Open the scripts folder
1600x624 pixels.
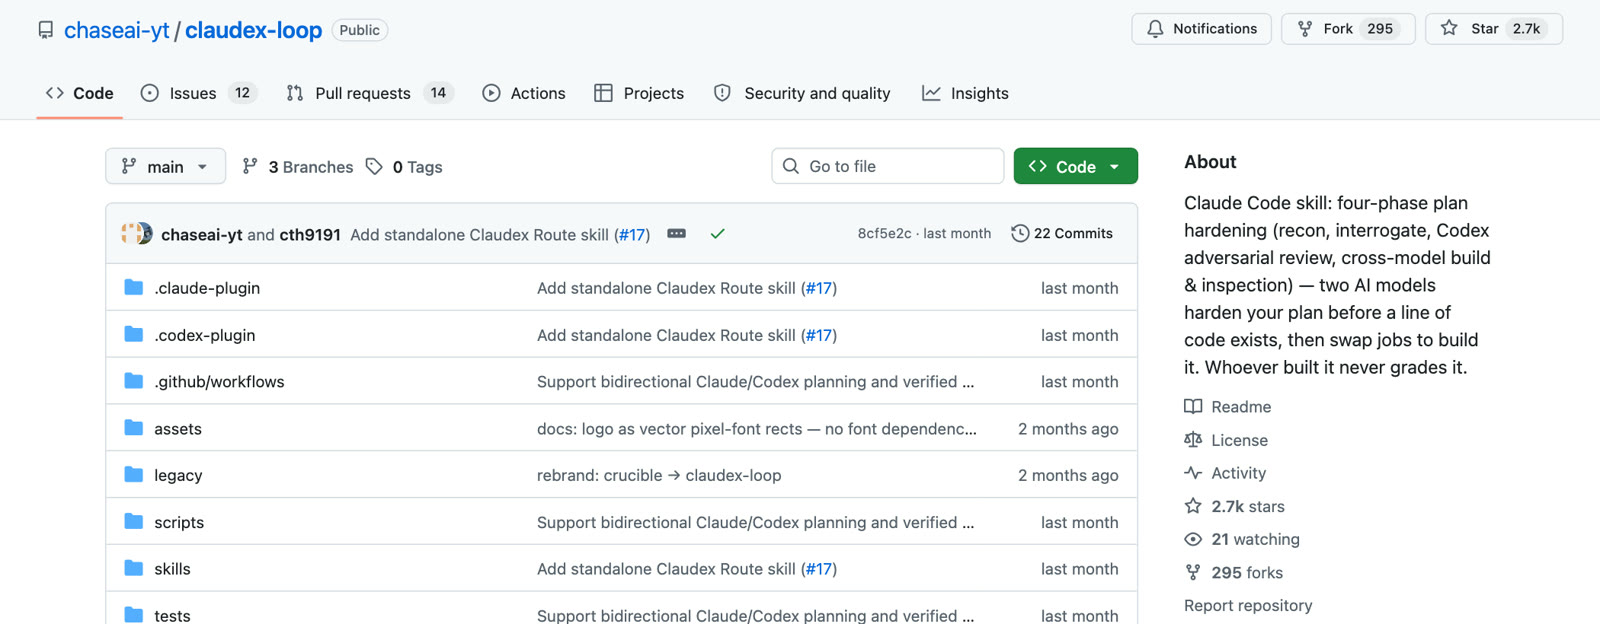click(179, 522)
